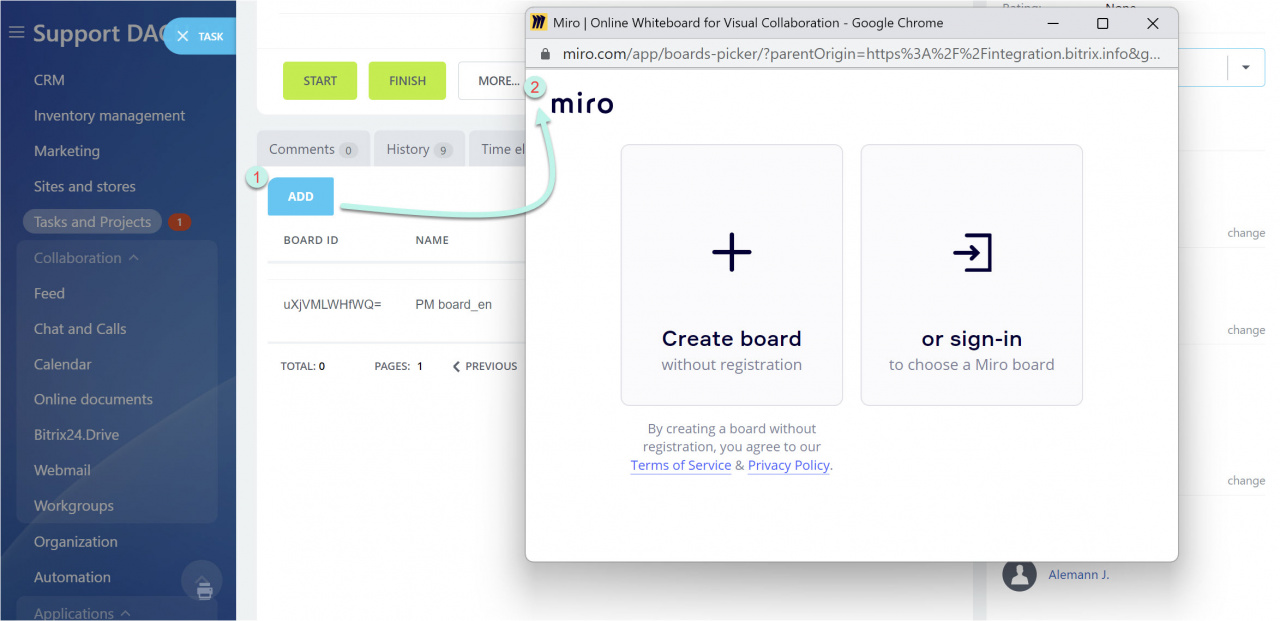Image resolution: width=1280 pixels, height=621 pixels.
Task: Open Sites and stores
Action: click(x=85, y=187)
